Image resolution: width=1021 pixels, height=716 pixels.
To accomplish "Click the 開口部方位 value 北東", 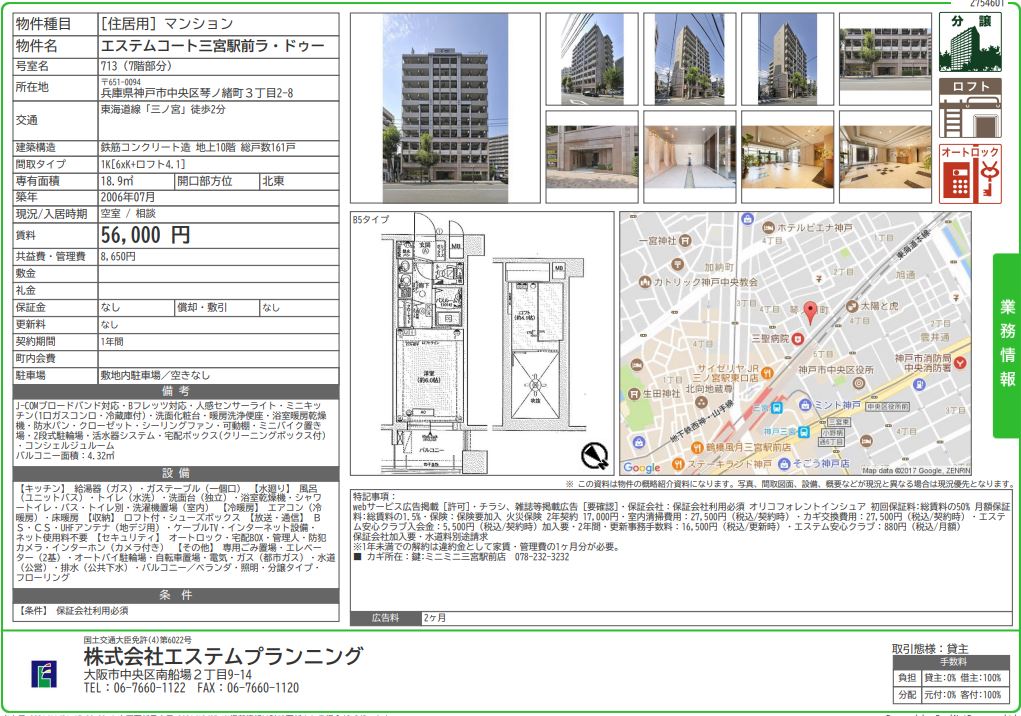I will [x=273, y=181].
